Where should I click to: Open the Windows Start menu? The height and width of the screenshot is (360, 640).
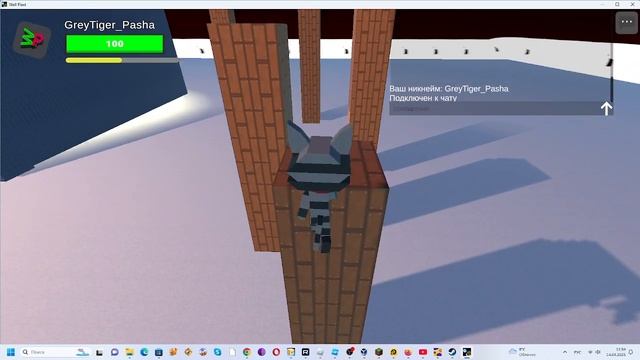click(11, 352)
